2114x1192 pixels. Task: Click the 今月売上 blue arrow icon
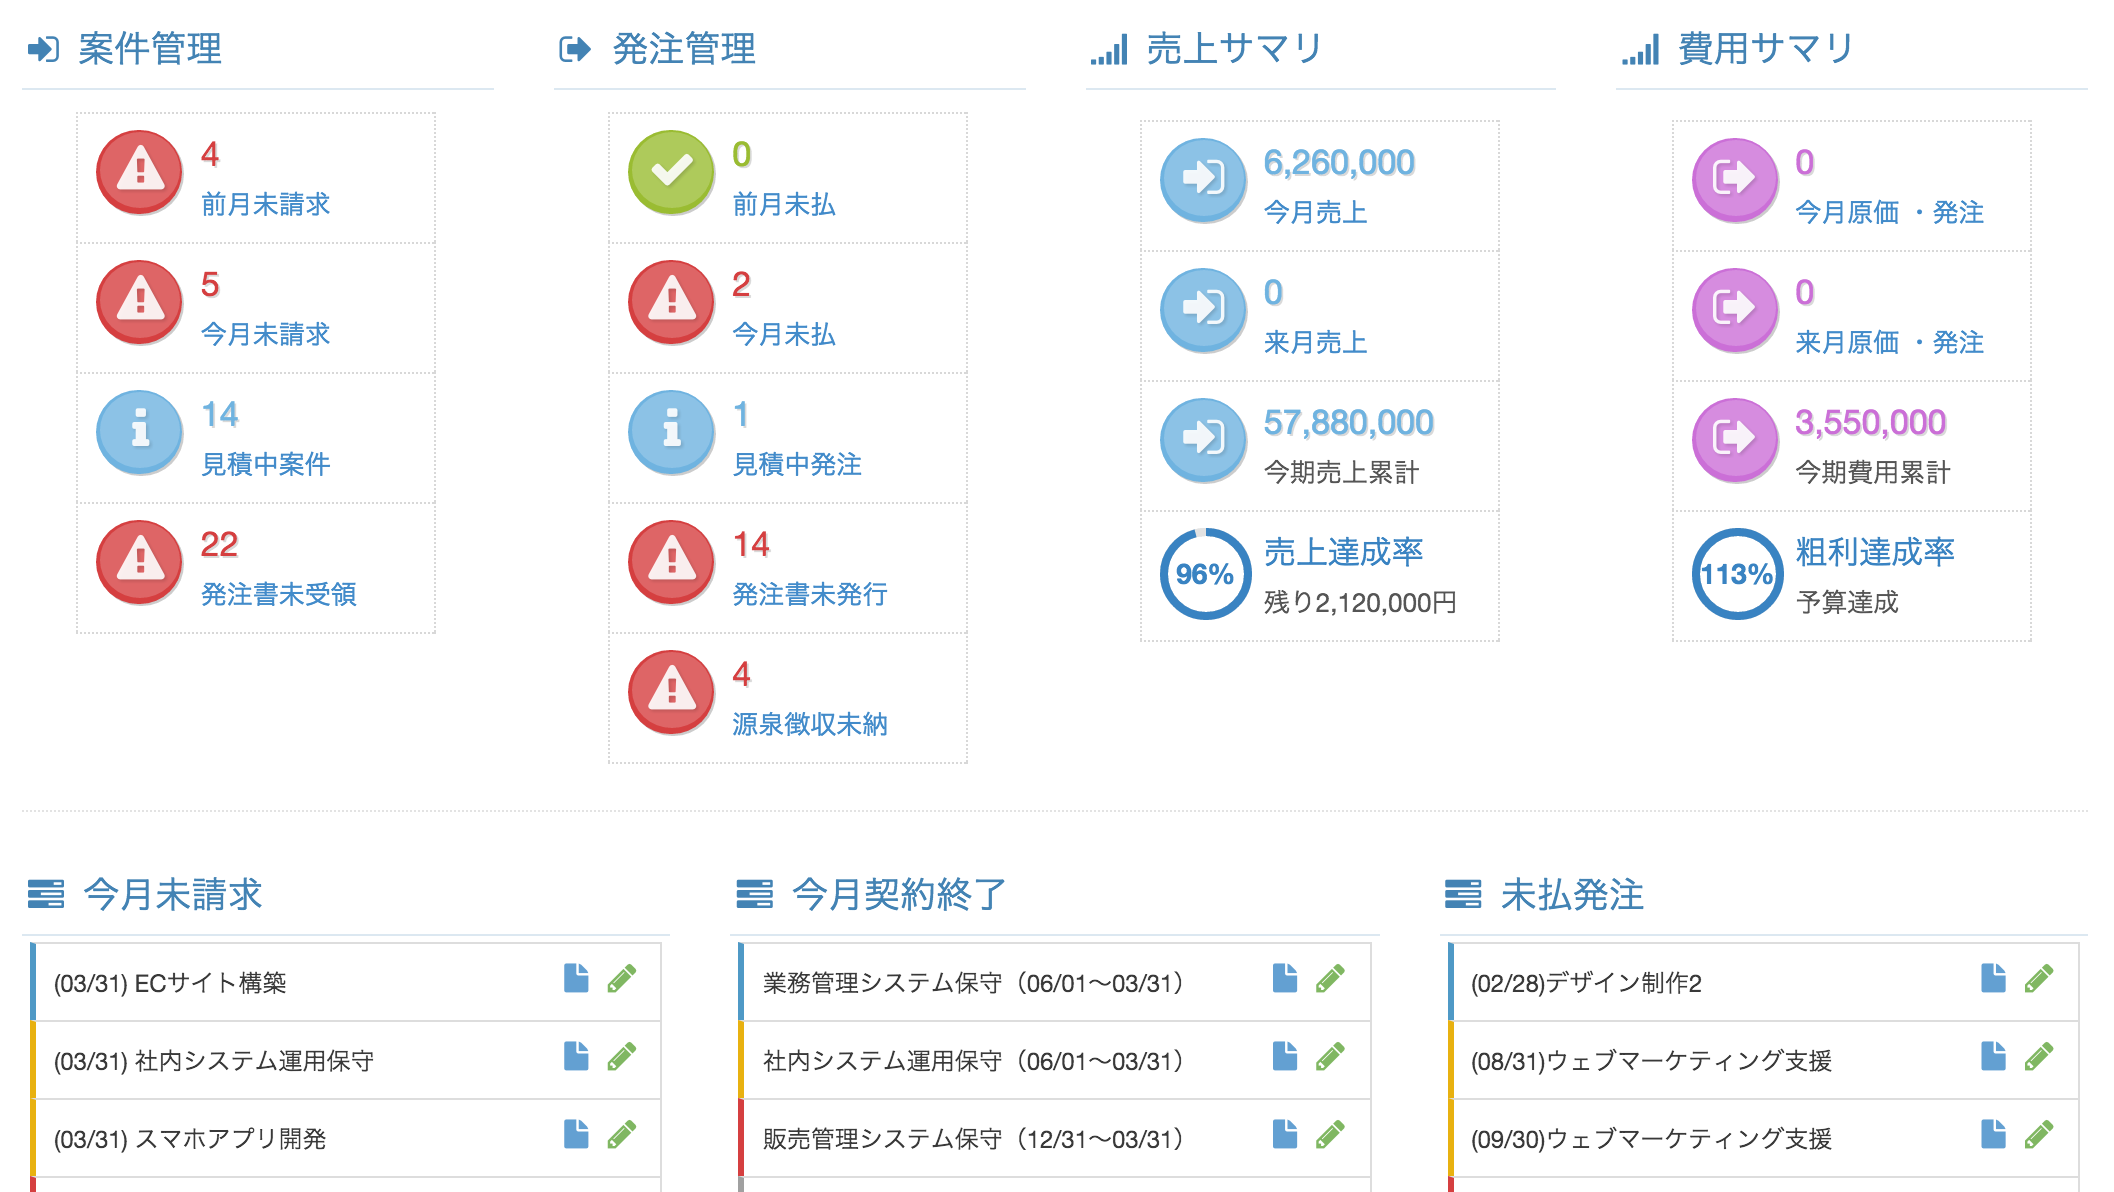[1203, 180]
